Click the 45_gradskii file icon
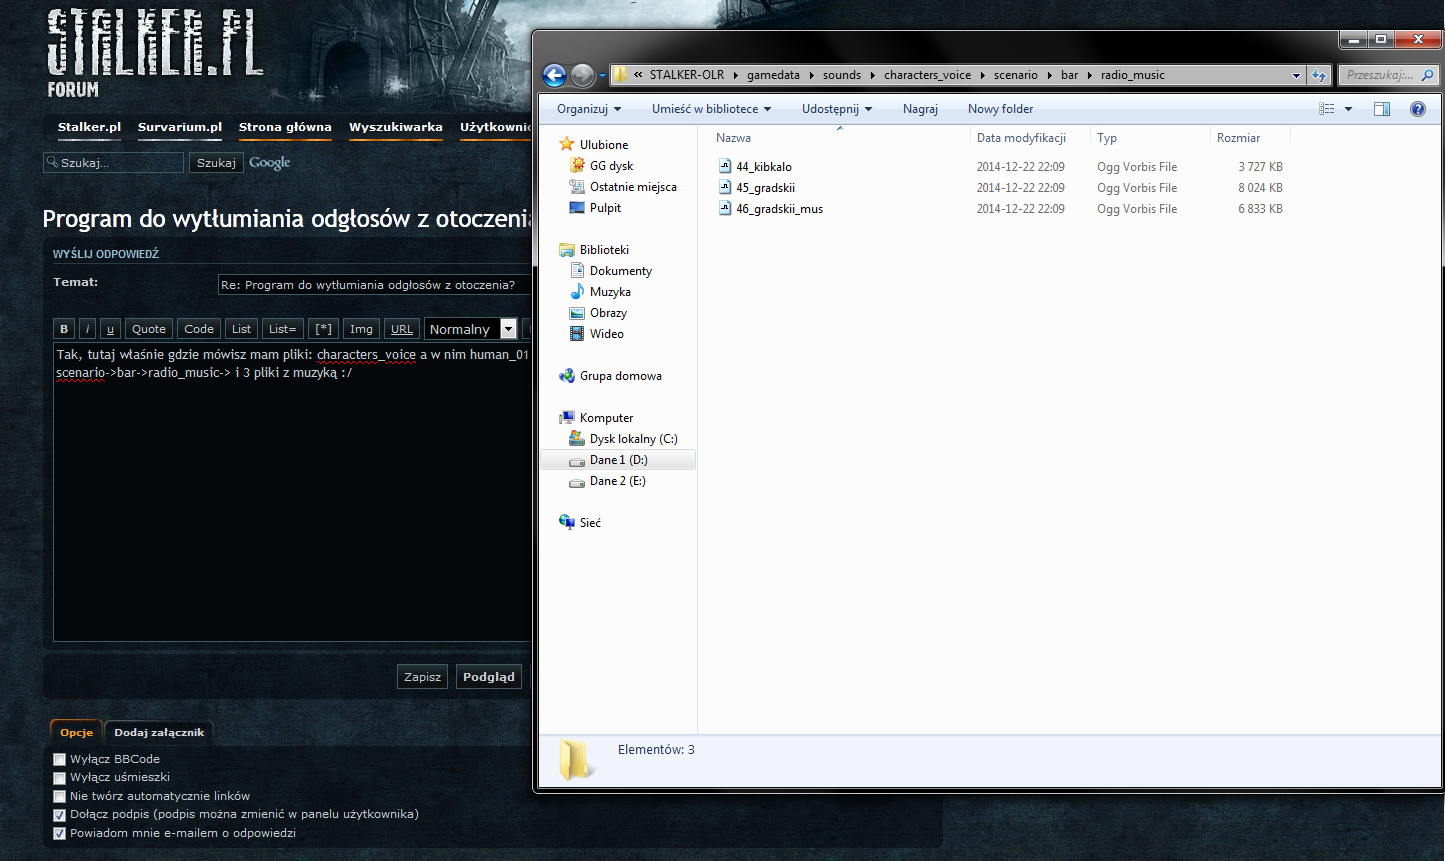Image resolution: width=1445 pixels, height=861 pixels. pyautogui.click(x=725, y=187)
